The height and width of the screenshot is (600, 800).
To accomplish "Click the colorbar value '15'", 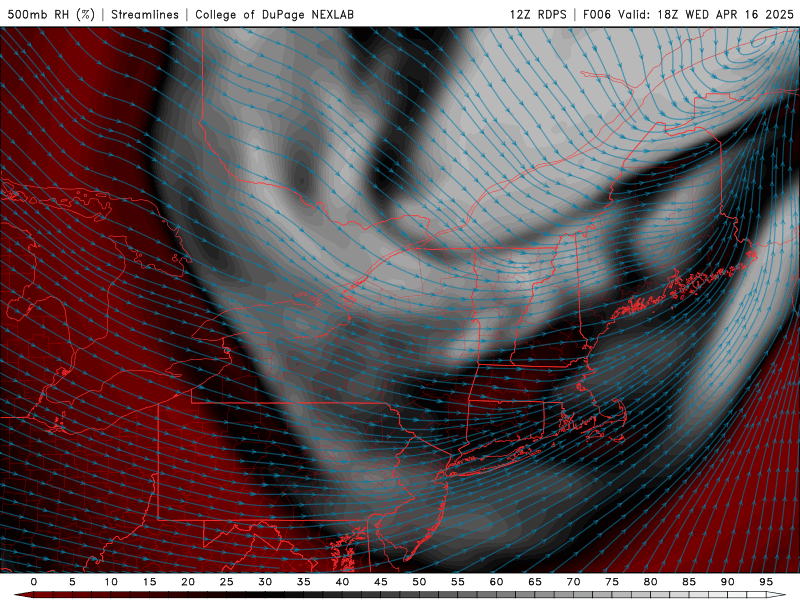I will click(x=149, y=582).
